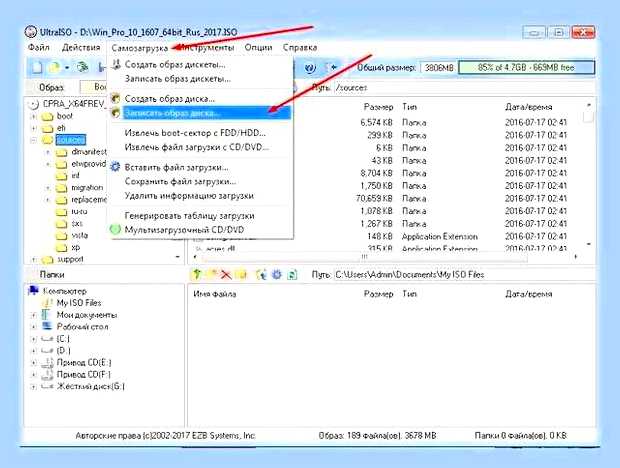This screenshot has height=468, width=620.
Task: Select the ru-ru folder in tree
Action: click(79, 211)
